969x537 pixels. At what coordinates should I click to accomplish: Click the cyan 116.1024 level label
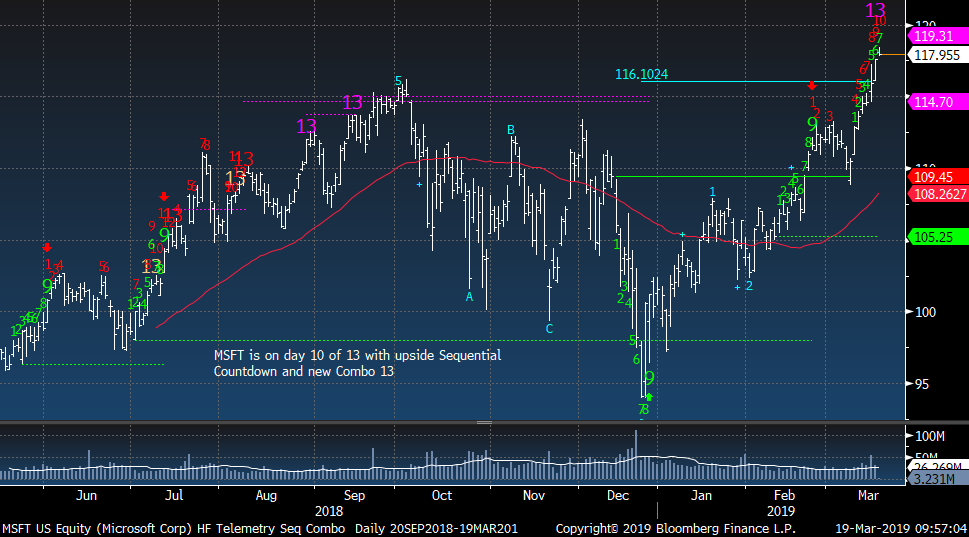(x=641, y=74)
